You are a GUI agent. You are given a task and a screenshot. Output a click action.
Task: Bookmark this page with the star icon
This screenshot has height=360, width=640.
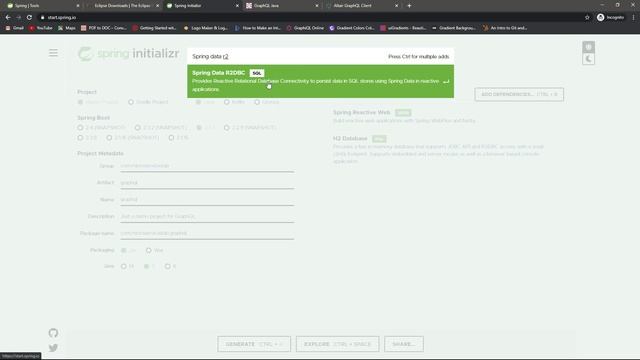pos(587,17)
